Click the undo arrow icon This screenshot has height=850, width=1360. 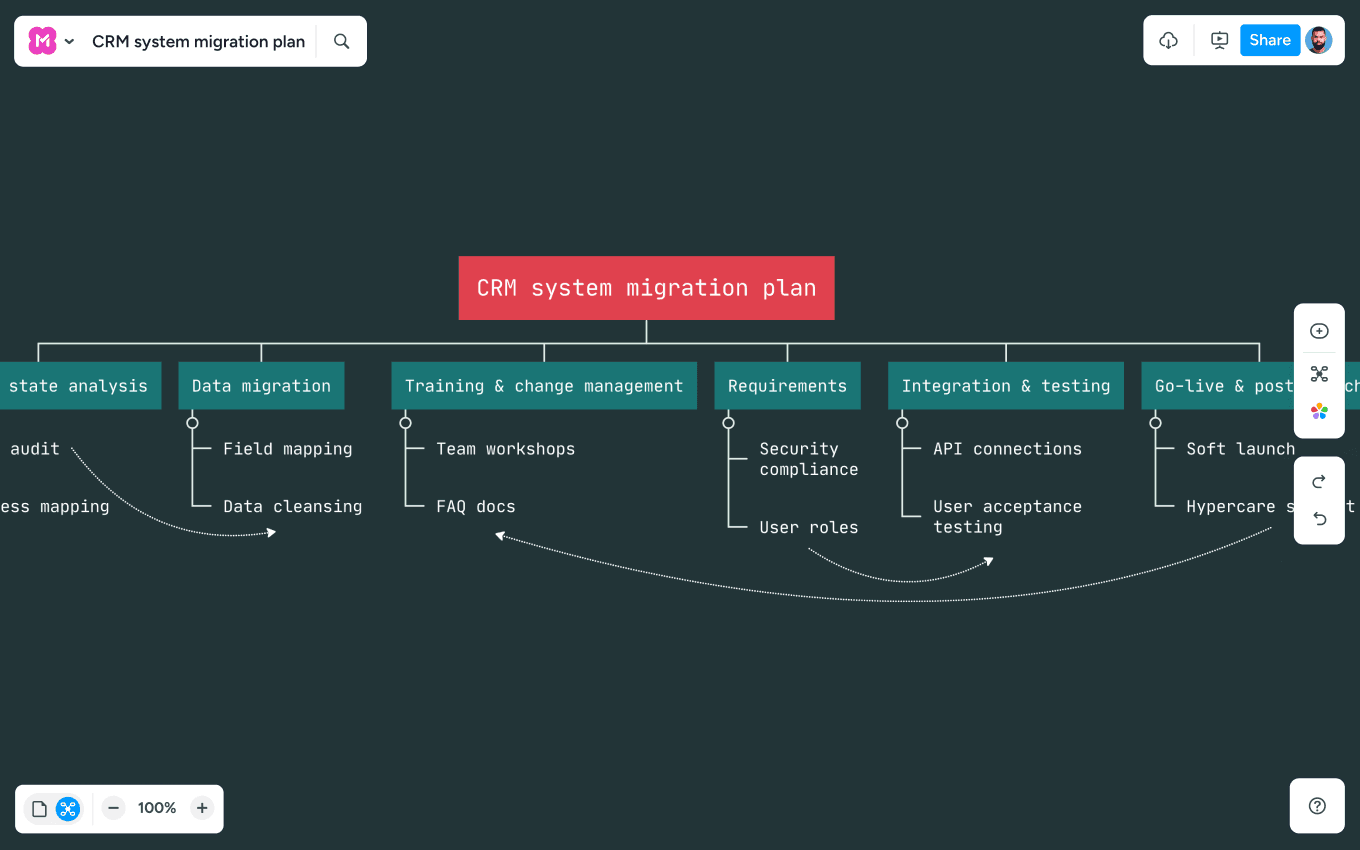click(1319, 519)
